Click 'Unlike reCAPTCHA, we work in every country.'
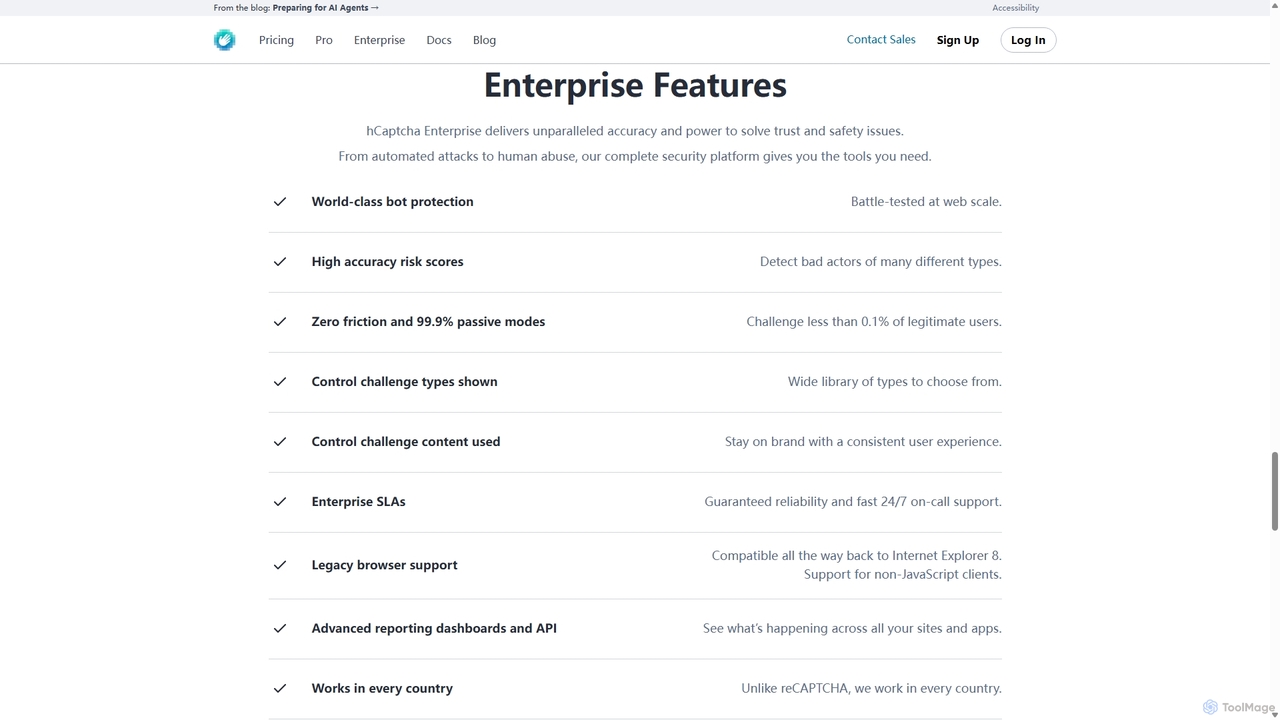 871,689
